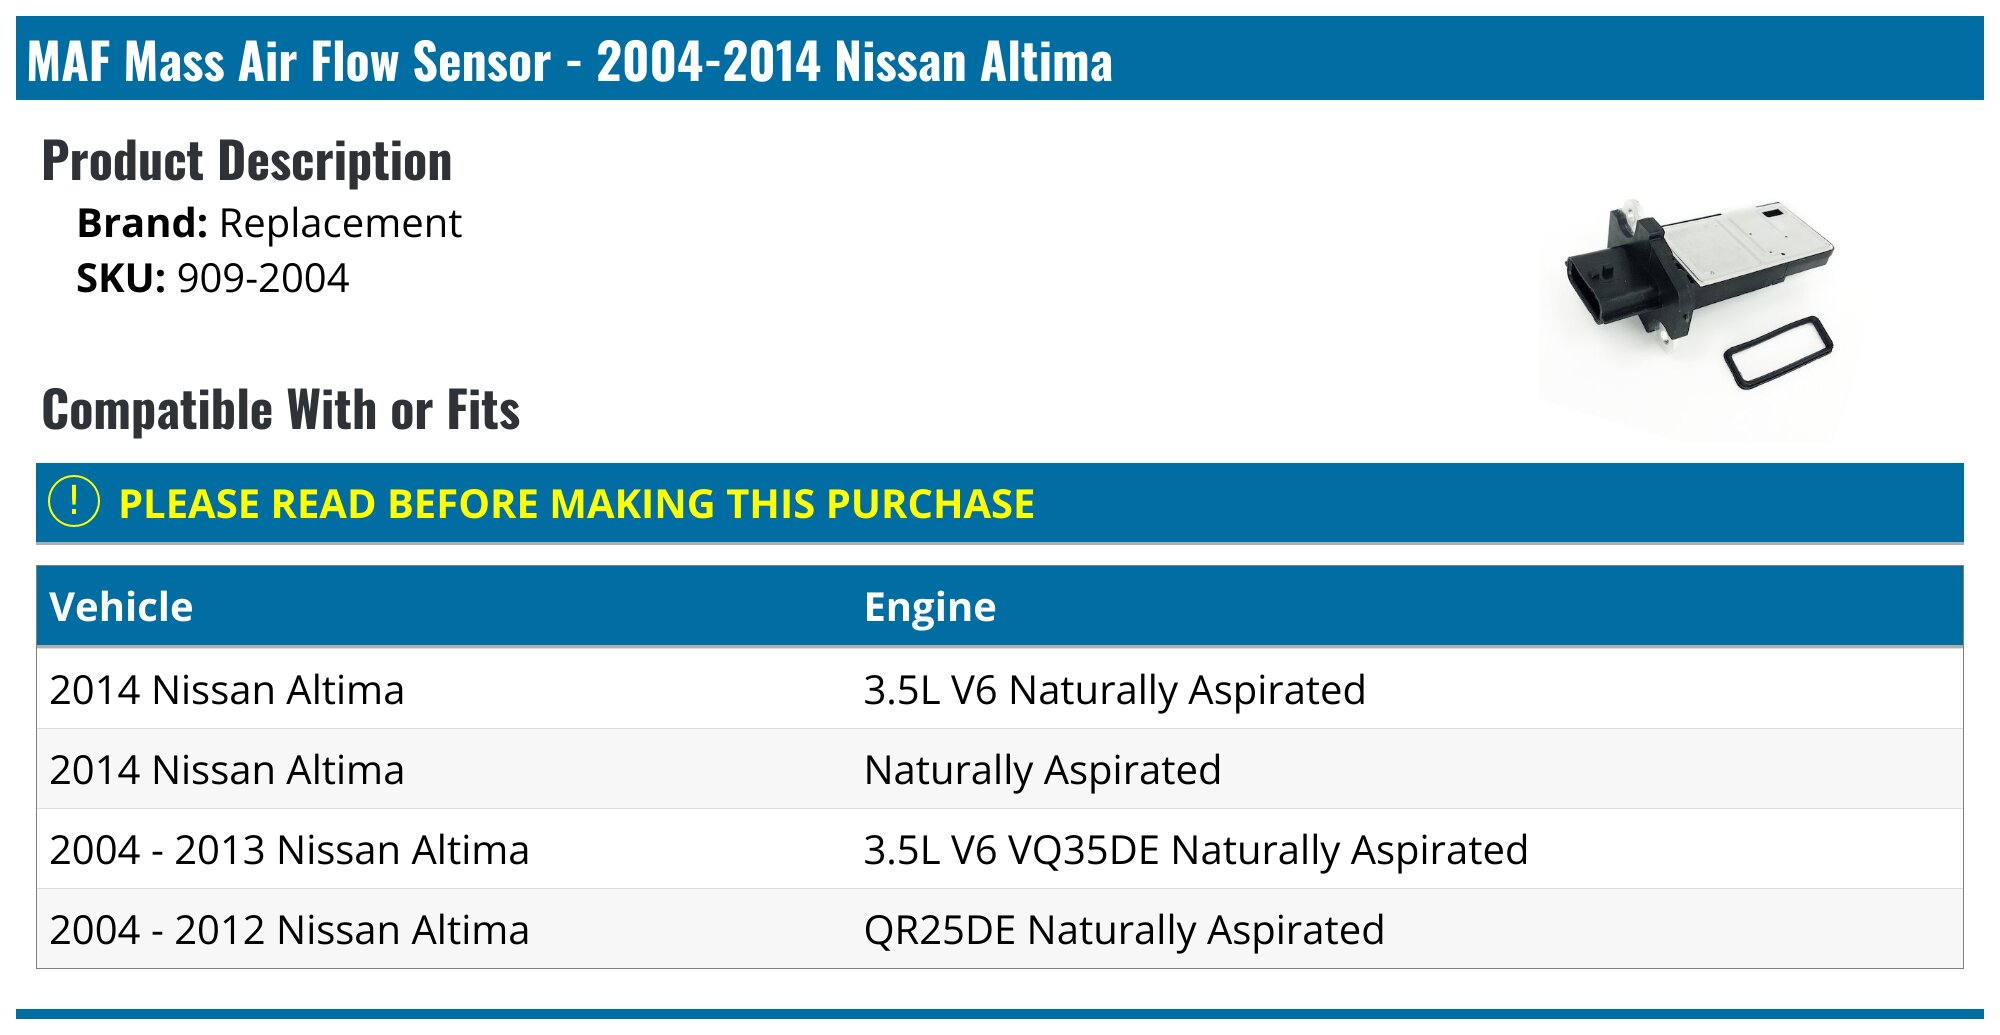Click the yellow PLEASE READ warning text
This screenshot has width=2000, height=1035.
pos(576,504)
